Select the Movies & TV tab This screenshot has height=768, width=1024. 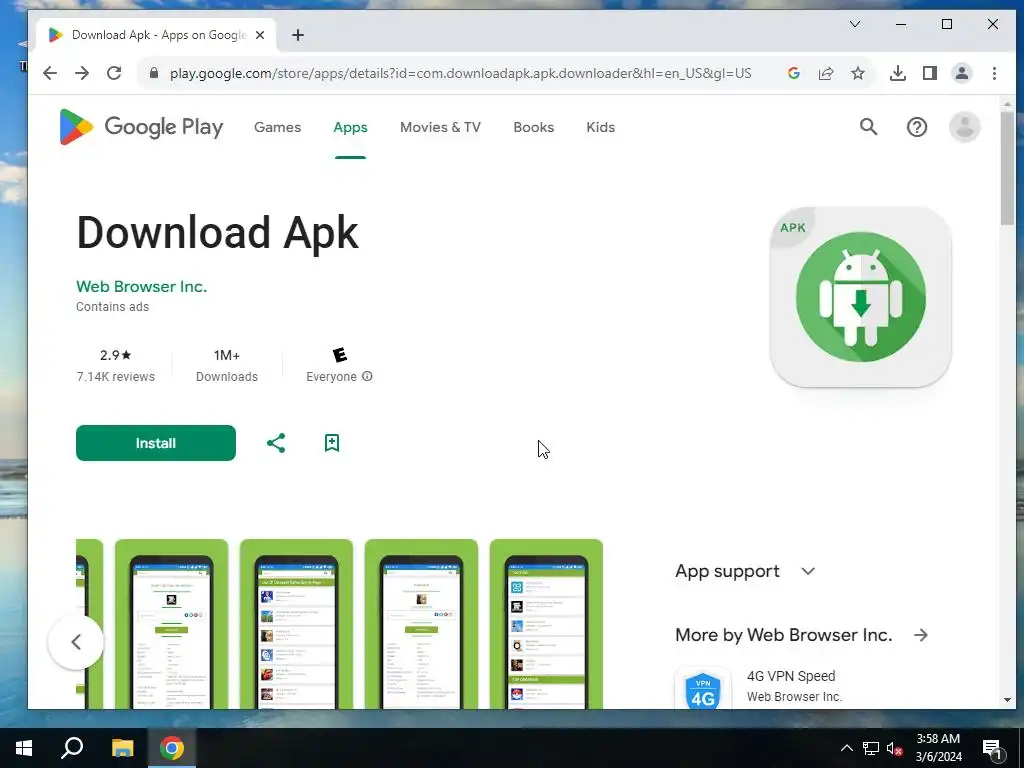[440, 127]
